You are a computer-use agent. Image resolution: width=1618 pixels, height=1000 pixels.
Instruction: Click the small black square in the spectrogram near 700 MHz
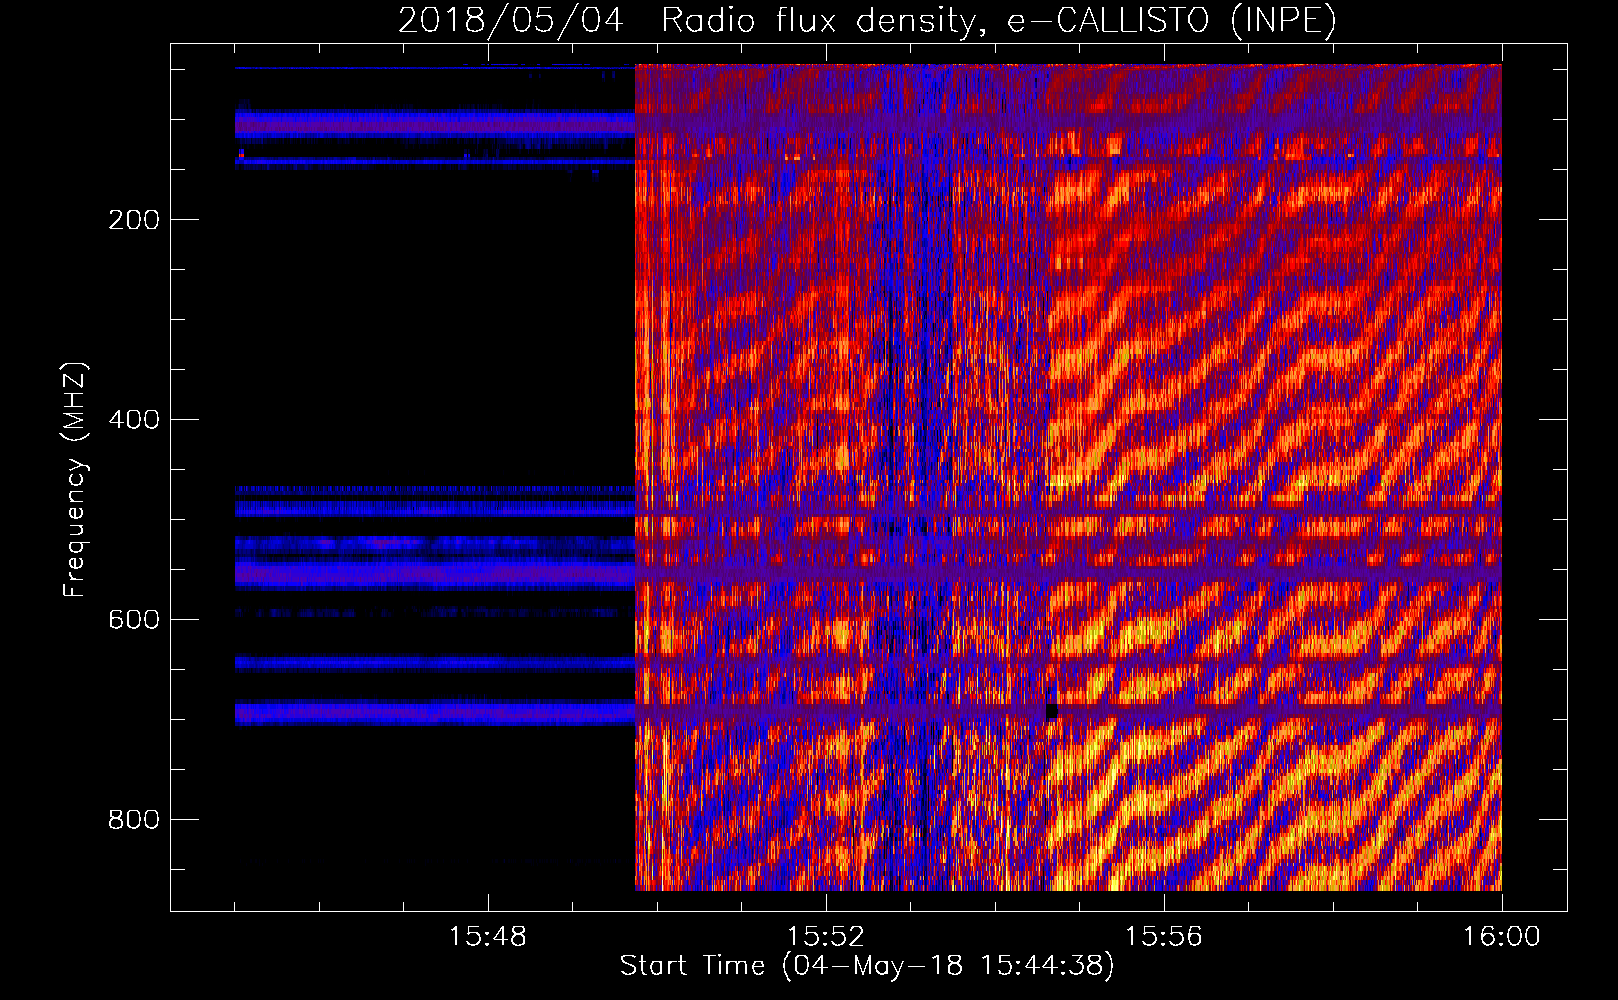pyautogui.click(x=1051, y=711)
